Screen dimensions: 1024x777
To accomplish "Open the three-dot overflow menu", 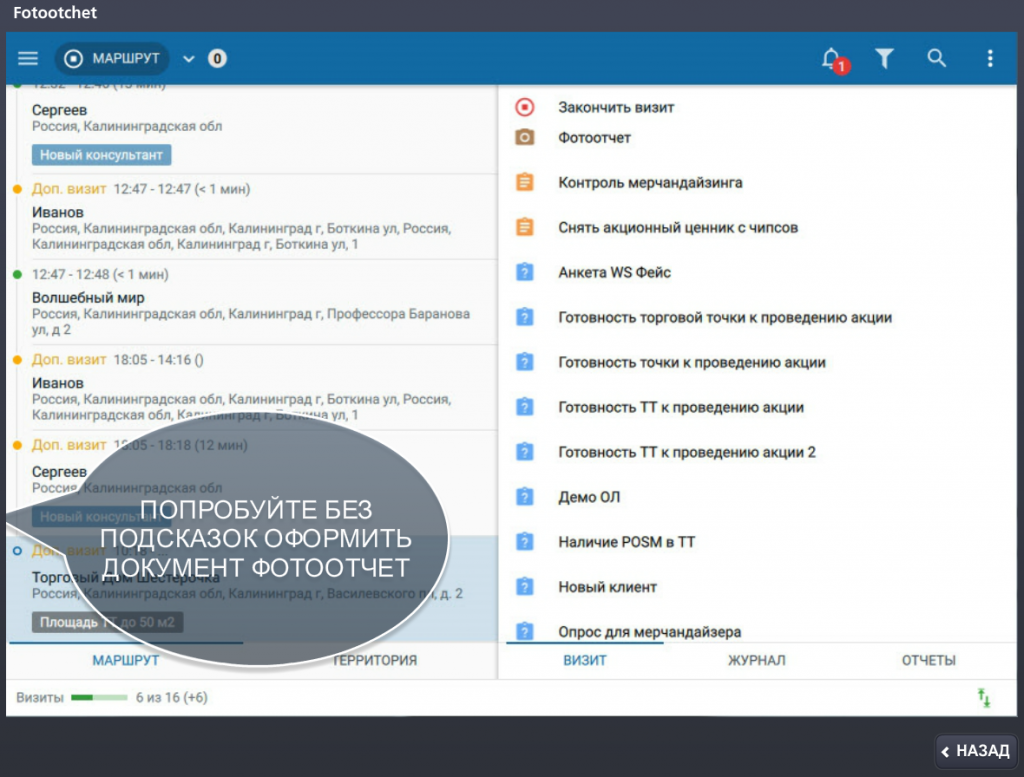I will click(x=990, y=59).
